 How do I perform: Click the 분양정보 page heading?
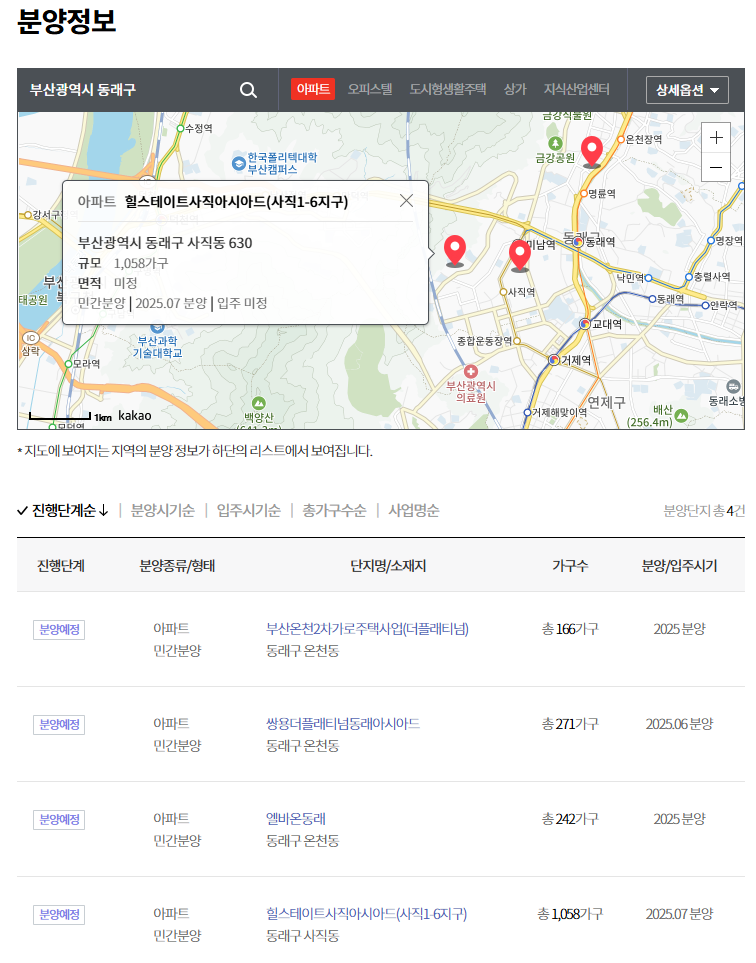point(66,20)
